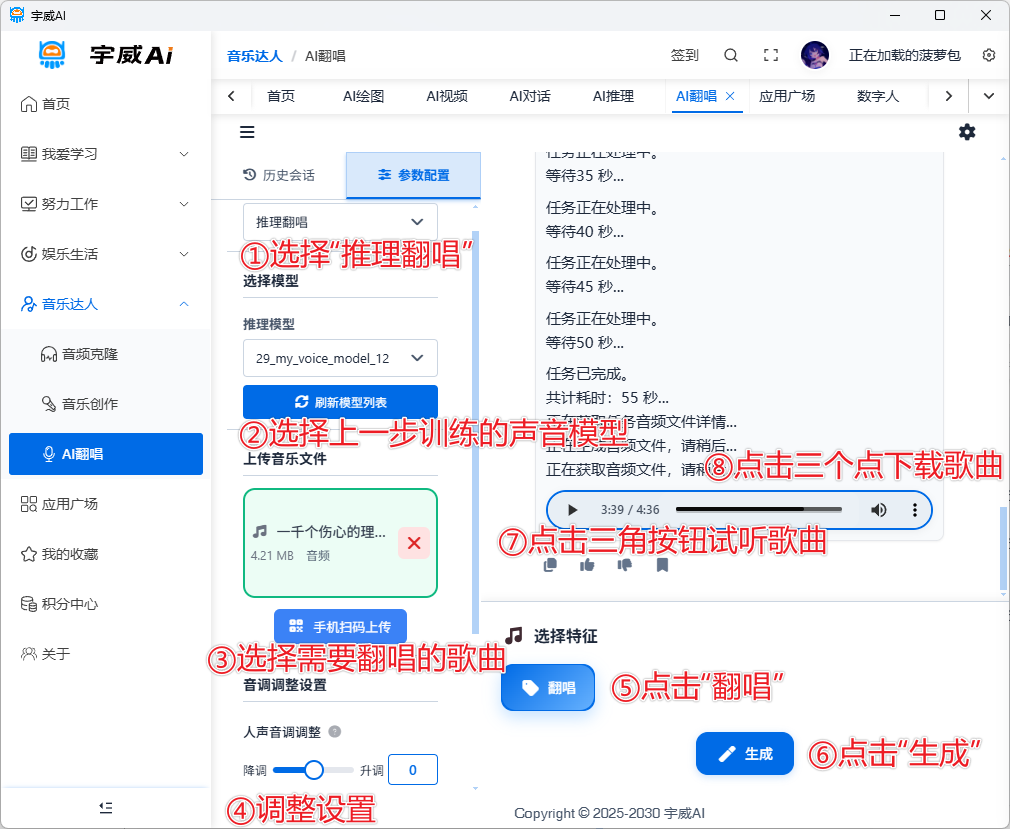The image size is (1010, 829).
Task: Click the 刷新模型列表 button
Action: (x=340, y=402)
